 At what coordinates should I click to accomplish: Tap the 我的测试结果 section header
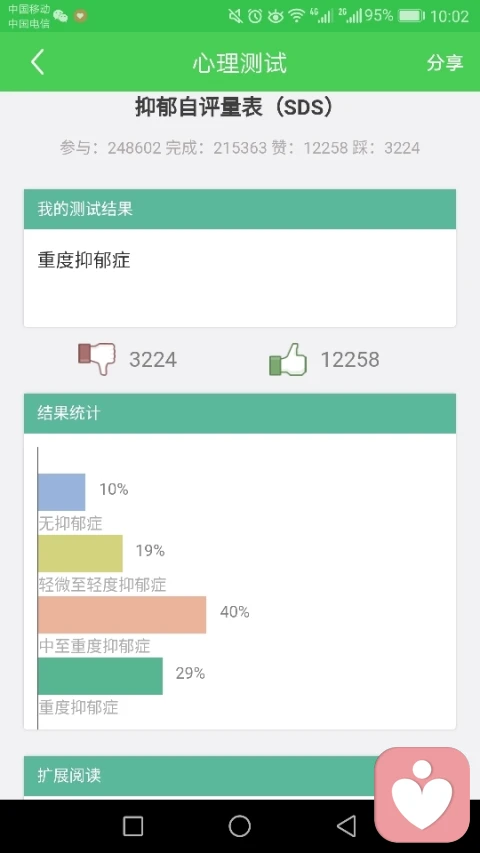pyautogui.click(x=240, y=209)
